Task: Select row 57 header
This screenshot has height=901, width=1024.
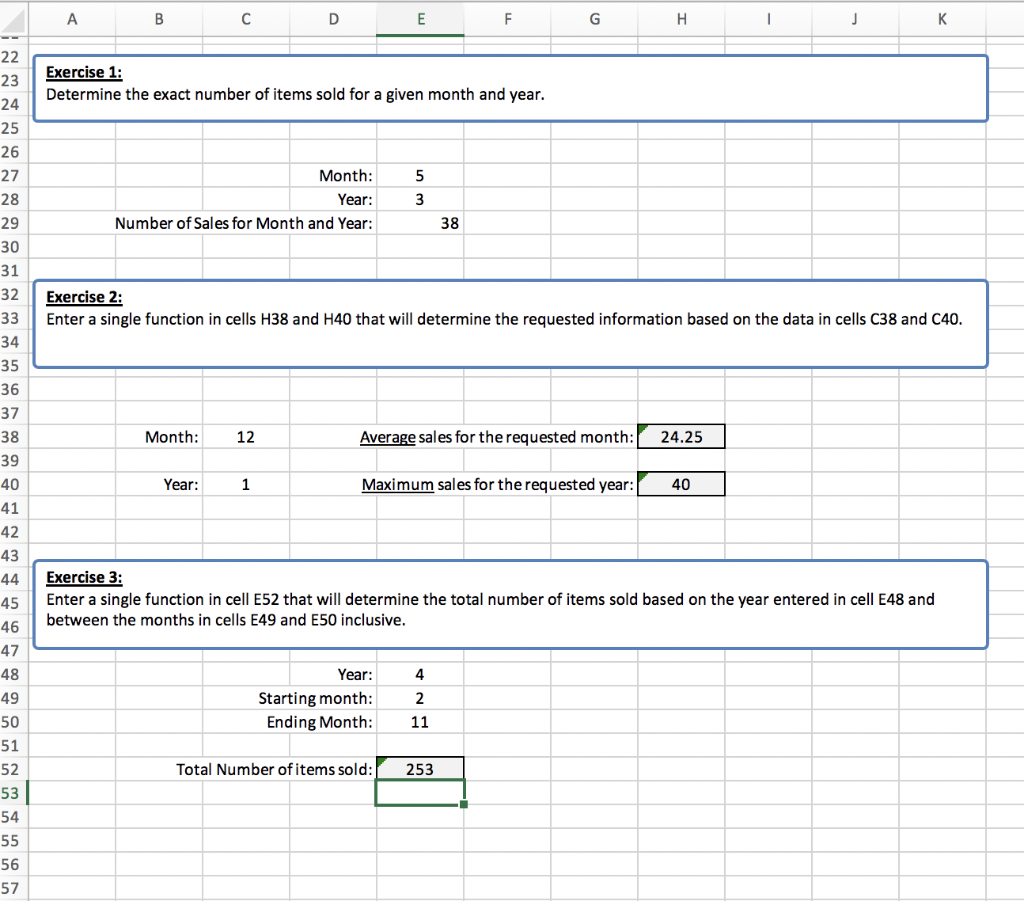Action: click(13, 888)
